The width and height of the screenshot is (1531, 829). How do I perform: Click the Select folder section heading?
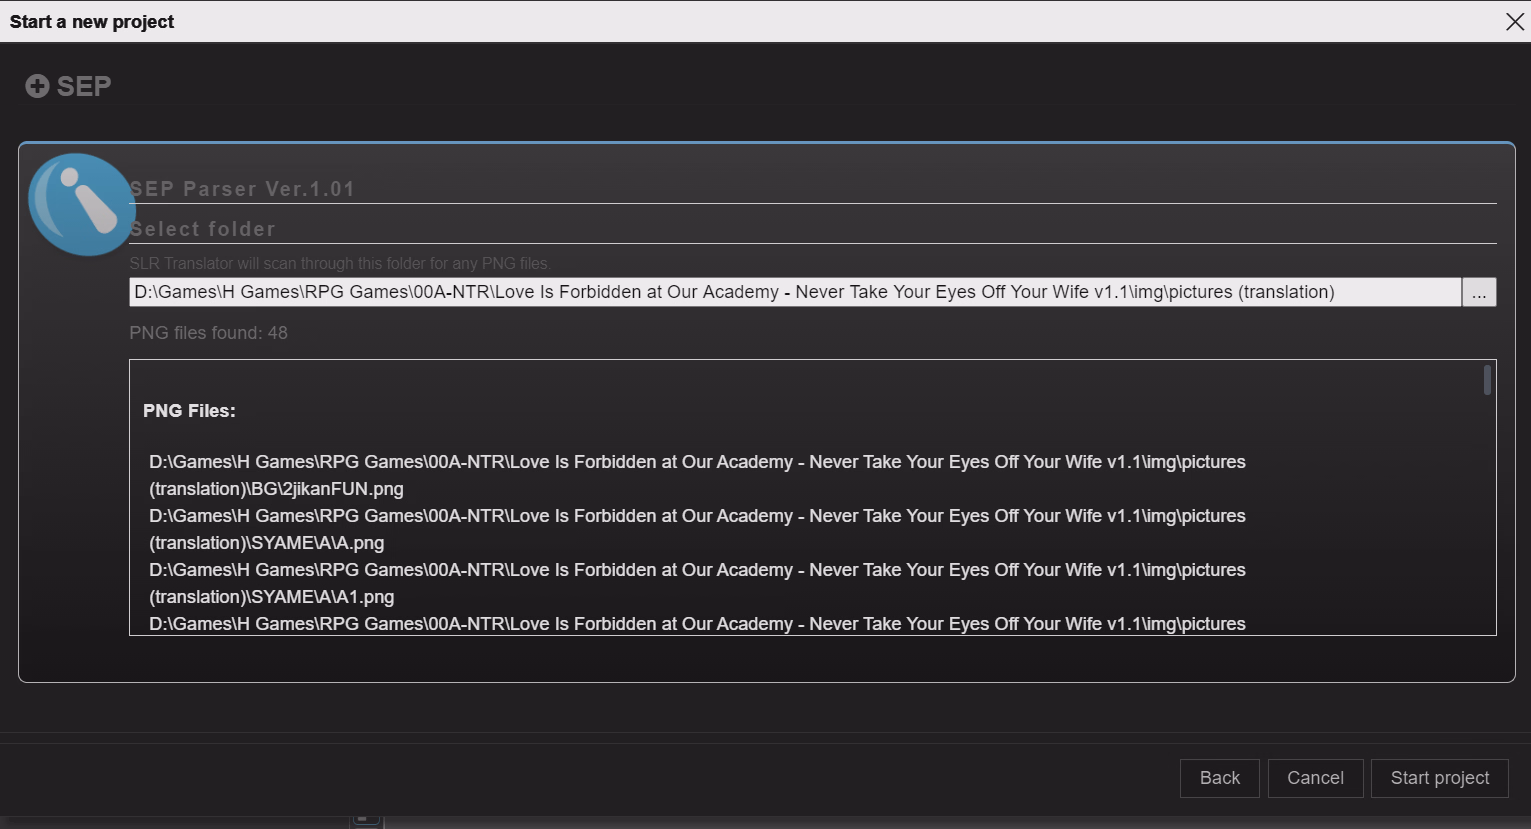click(202, 229)
